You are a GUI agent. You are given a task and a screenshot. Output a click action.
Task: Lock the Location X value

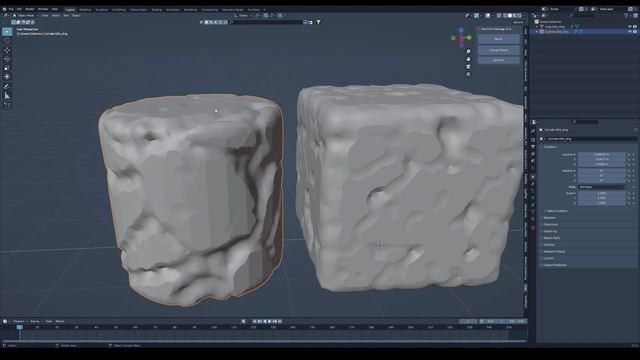coord(629,155)
